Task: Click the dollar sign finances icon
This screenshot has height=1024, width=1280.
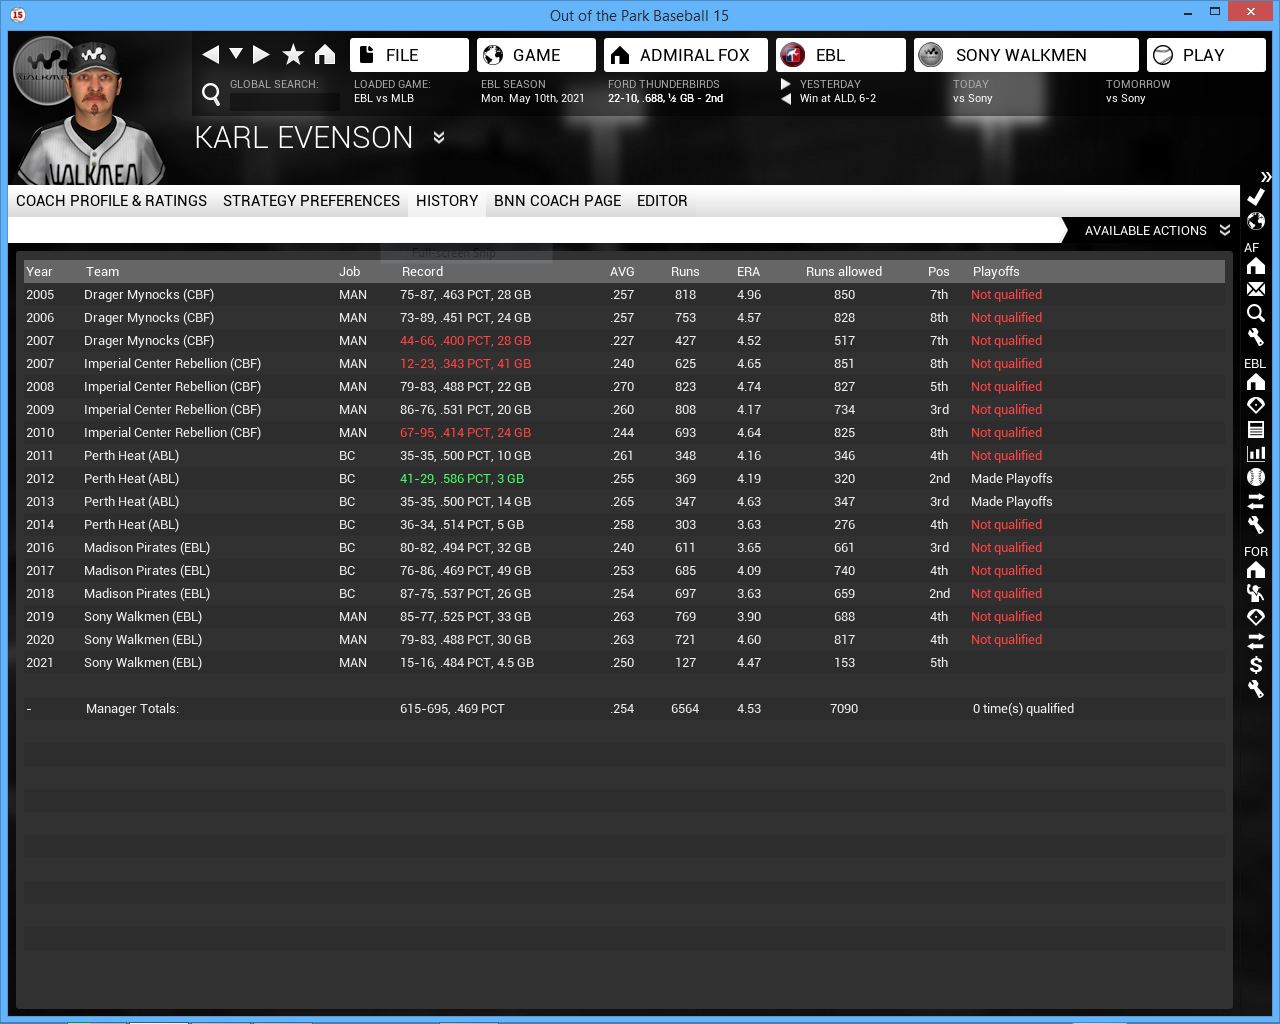Action: [1256, 665]
